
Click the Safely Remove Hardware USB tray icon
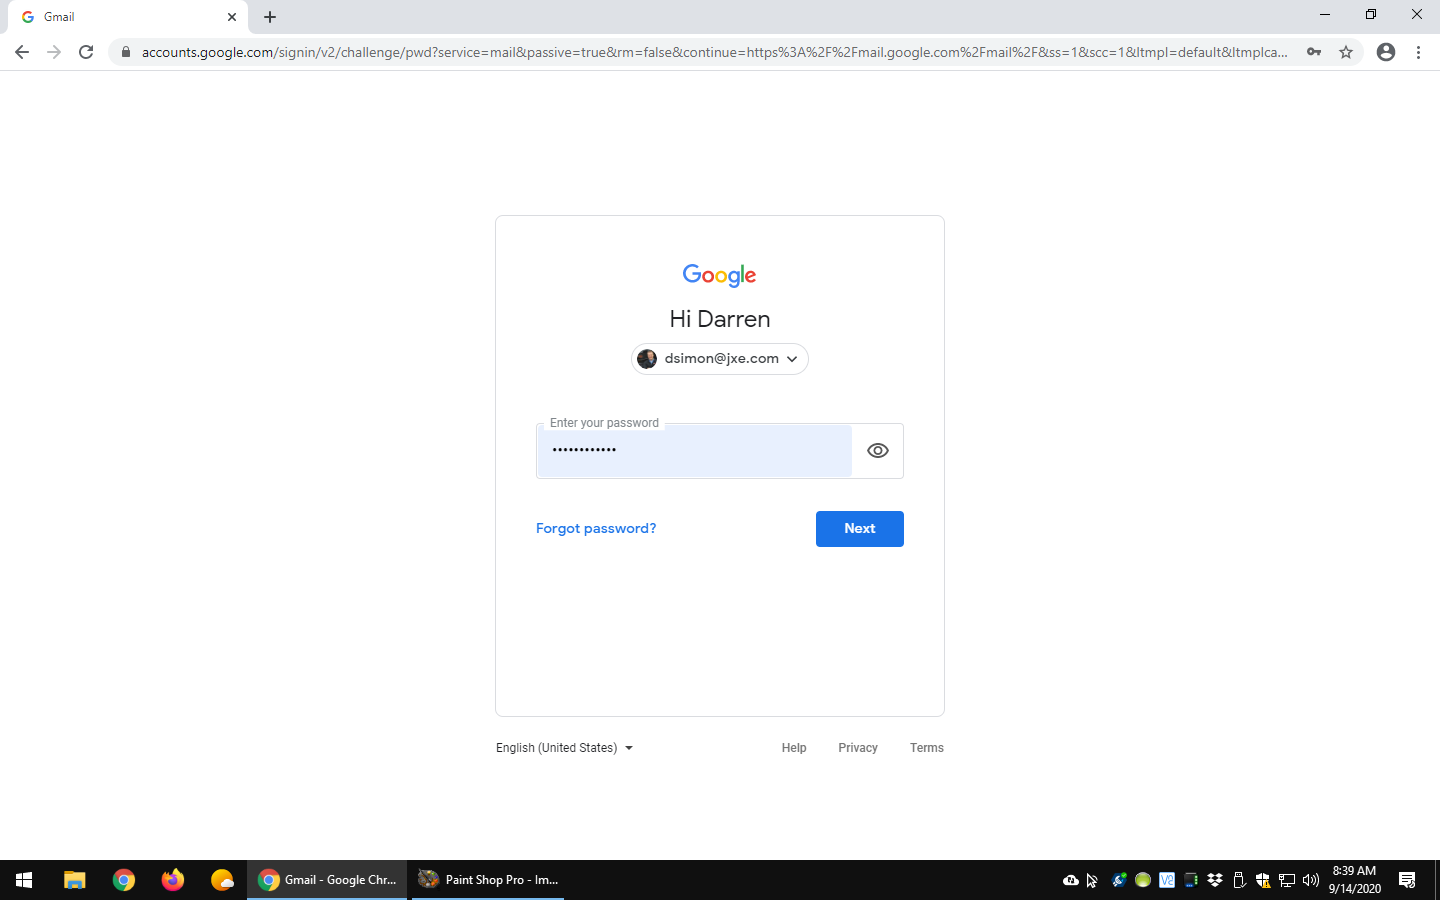click(1239, 880)
